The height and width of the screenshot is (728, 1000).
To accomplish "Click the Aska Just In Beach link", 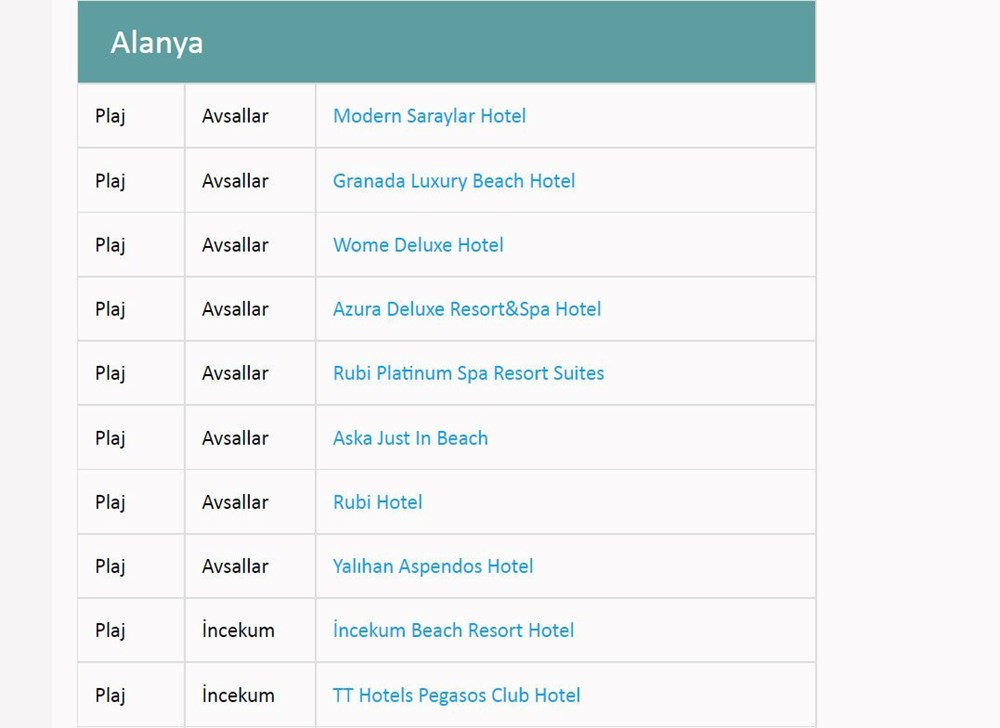I will 410,438.
